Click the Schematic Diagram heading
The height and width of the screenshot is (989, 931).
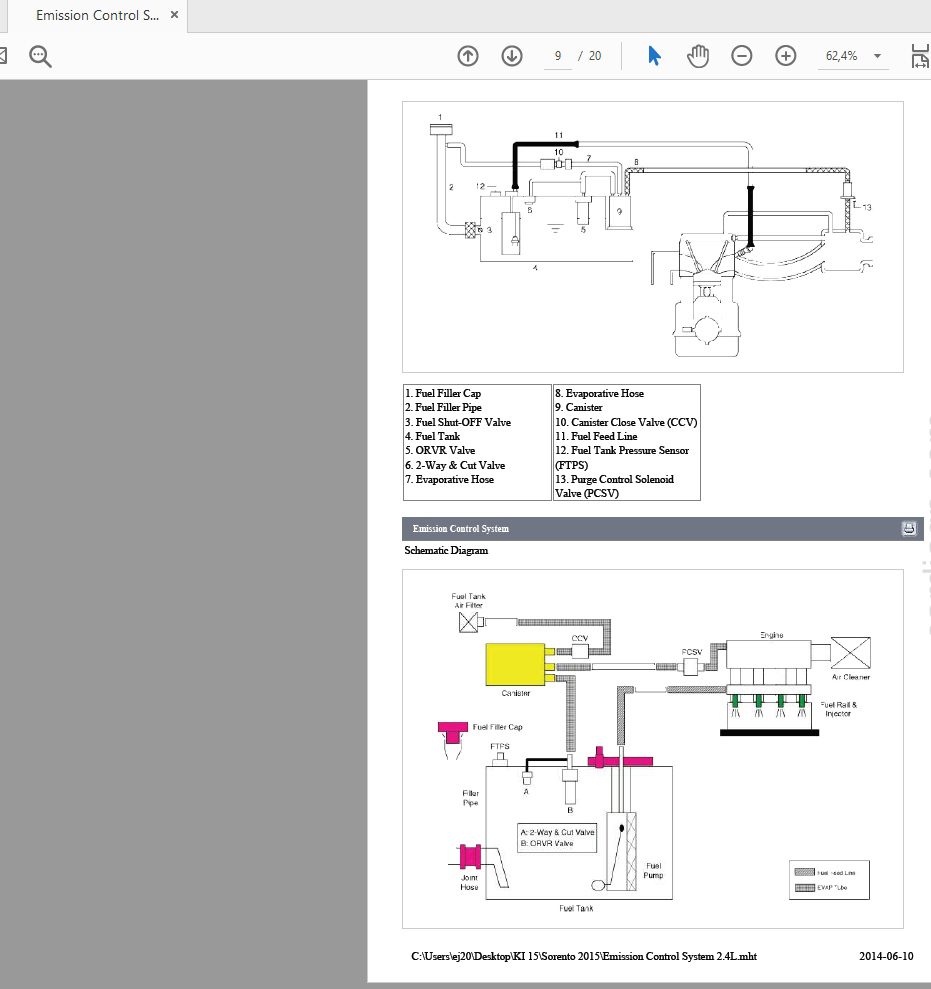coord(446,551)
